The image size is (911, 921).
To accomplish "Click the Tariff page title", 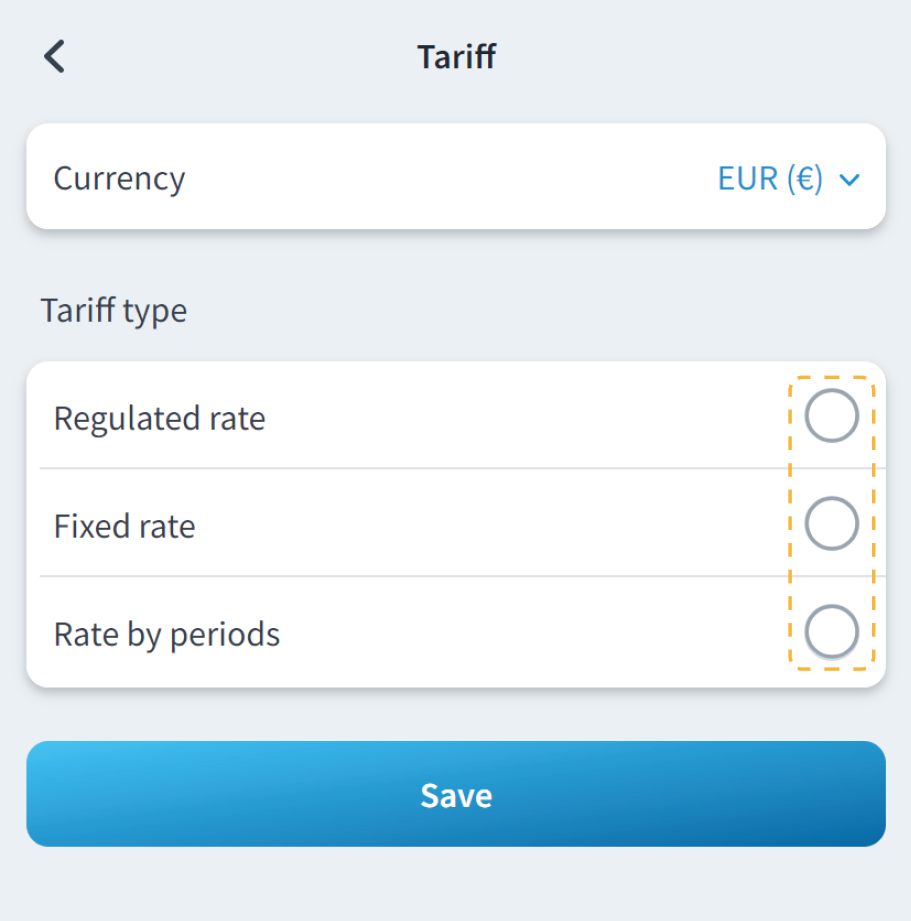I will click(x=456, y=56).
